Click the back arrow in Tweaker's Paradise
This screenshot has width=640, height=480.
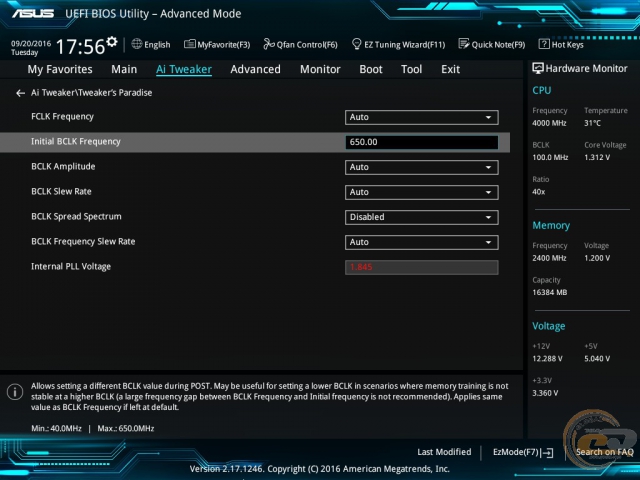20,93
